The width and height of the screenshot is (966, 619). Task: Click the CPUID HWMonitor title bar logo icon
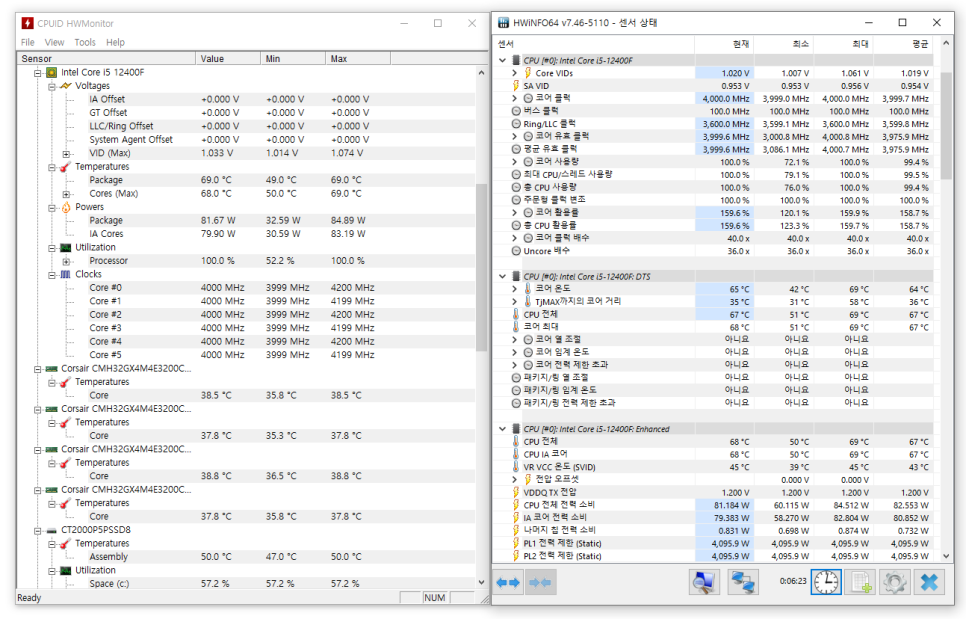(27, 23)
